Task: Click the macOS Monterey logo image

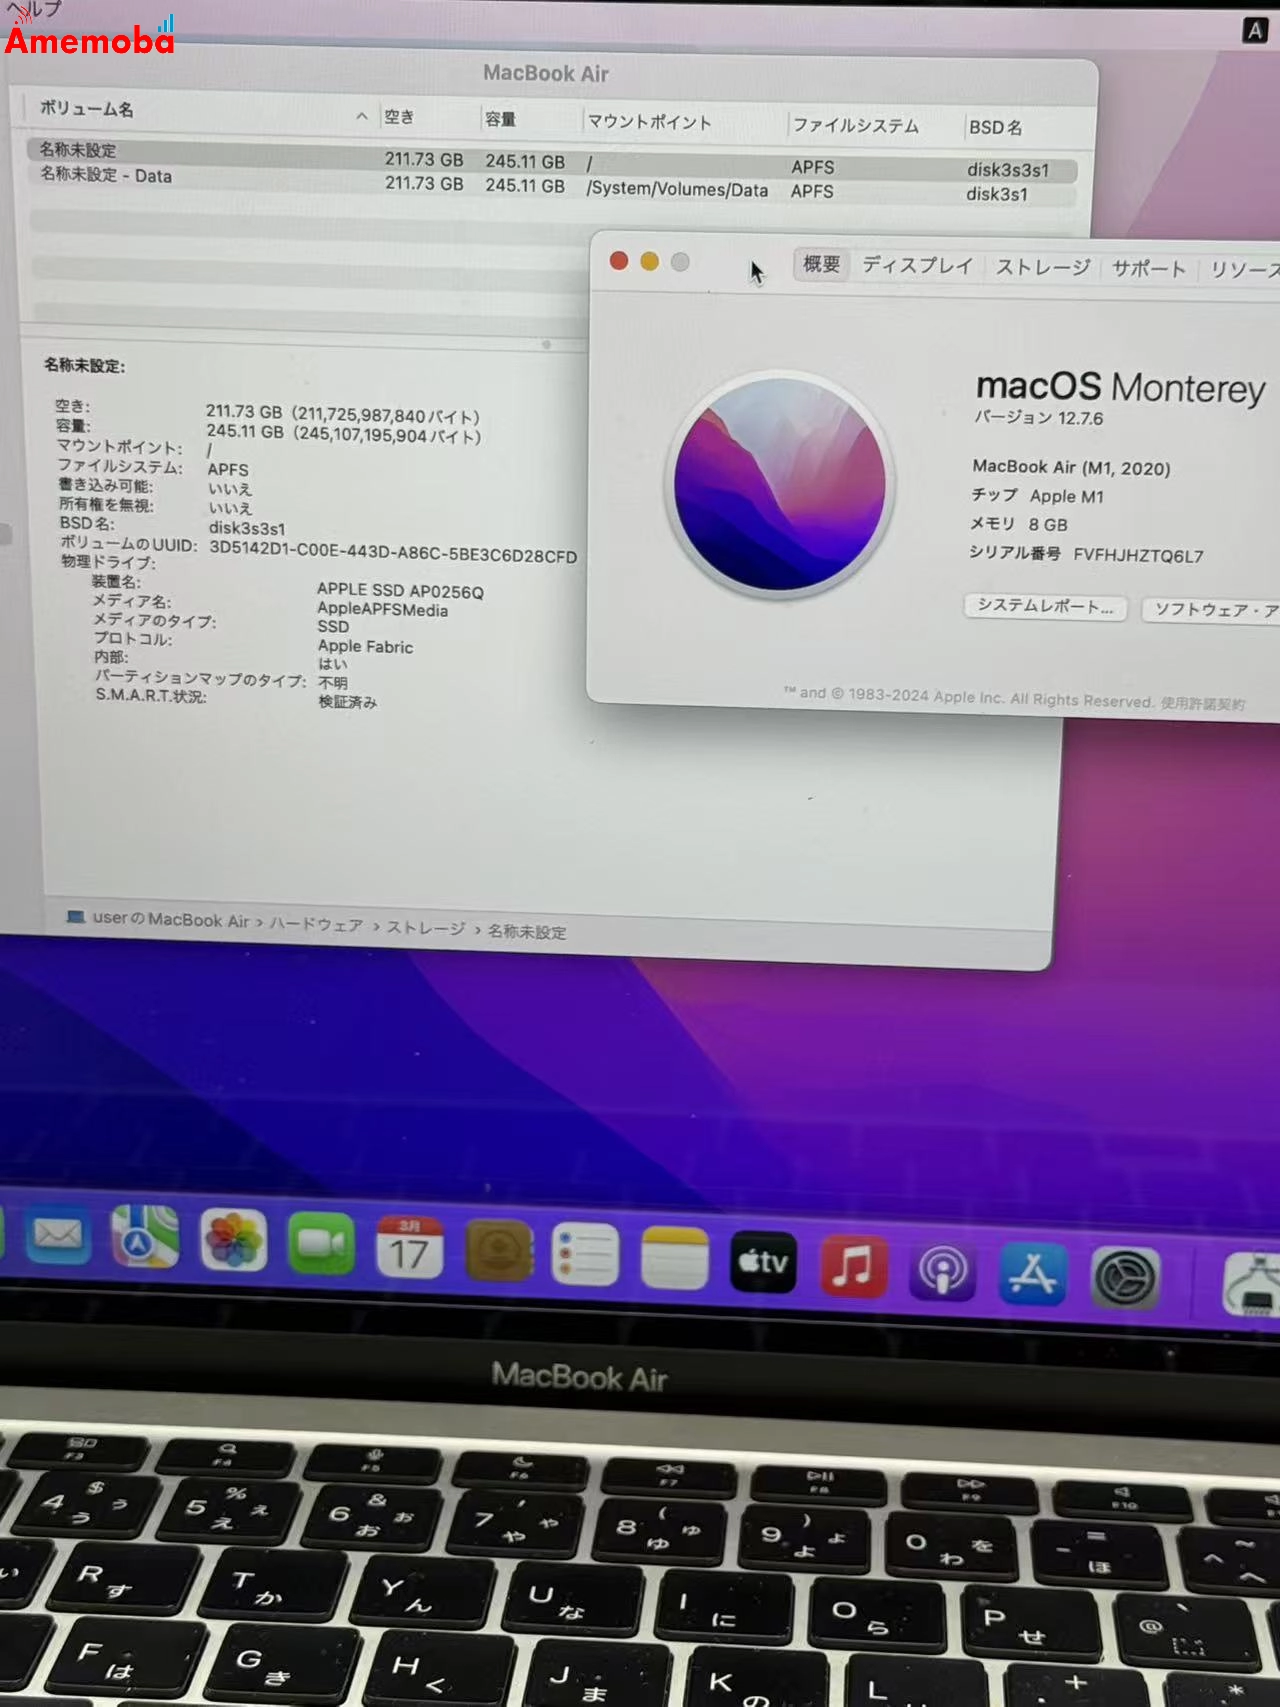Action: [x=780, y=485]
